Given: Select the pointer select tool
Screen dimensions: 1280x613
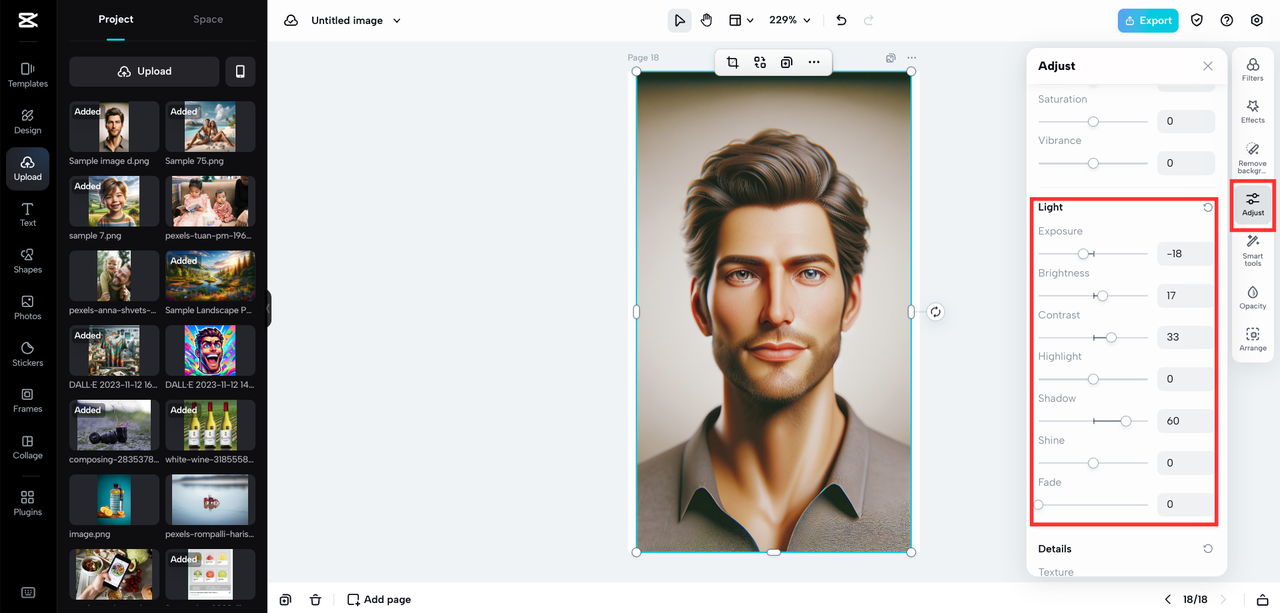Looking at the screenshot, I should [x=680, y=20].
